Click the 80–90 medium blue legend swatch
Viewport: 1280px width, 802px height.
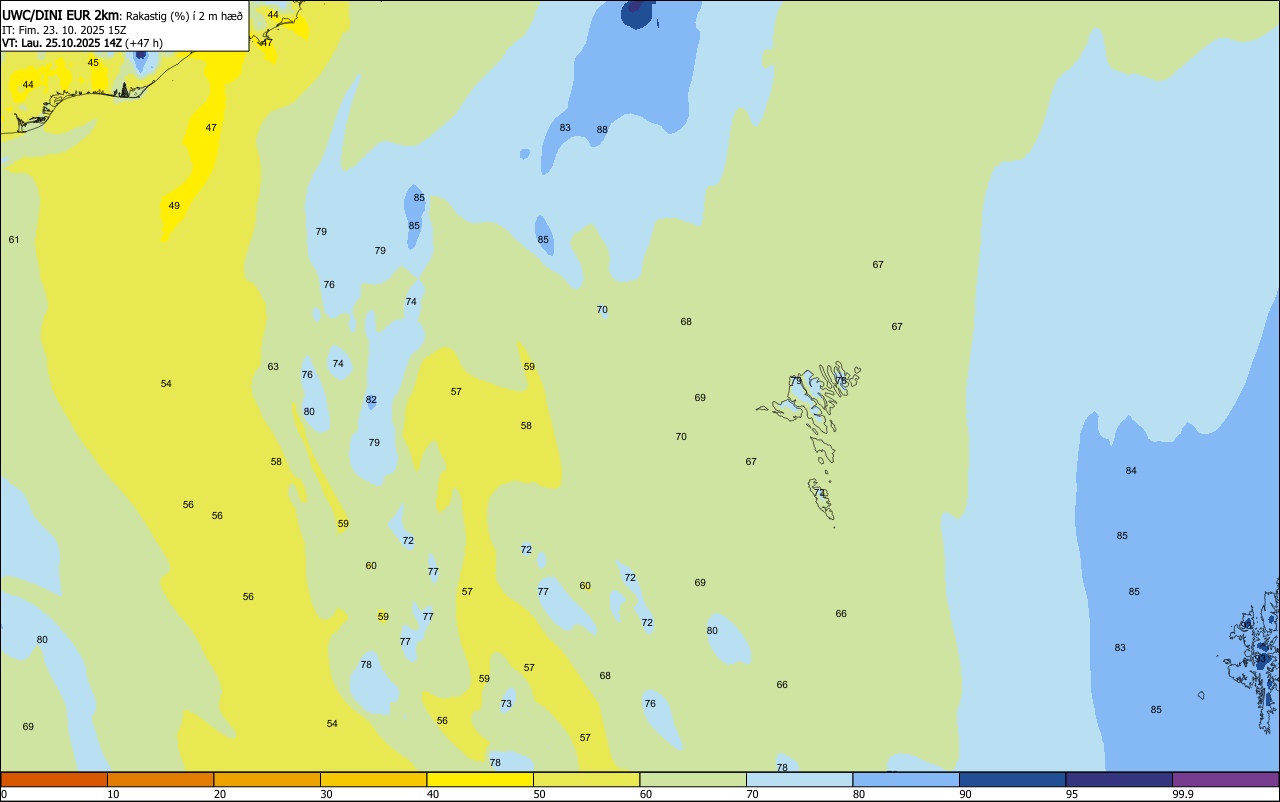[906, 779]
